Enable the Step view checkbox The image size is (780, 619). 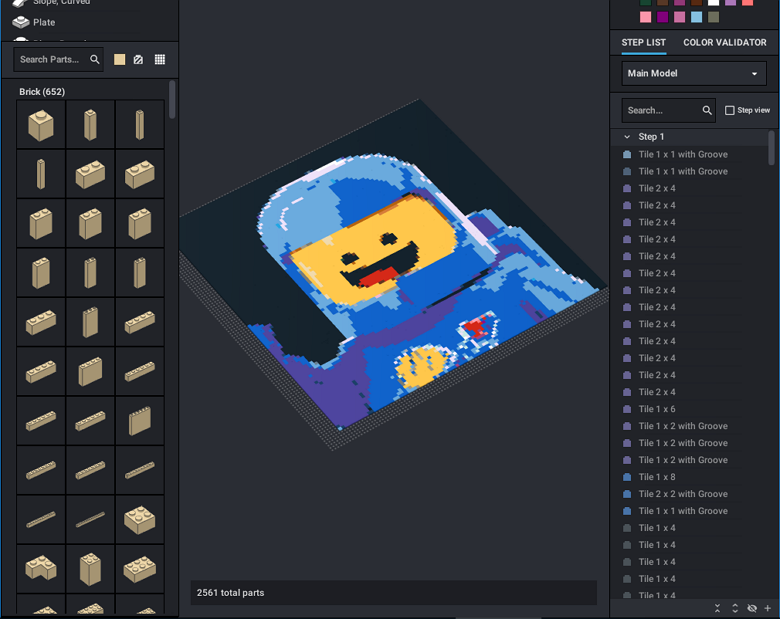(x=729, y=110)
